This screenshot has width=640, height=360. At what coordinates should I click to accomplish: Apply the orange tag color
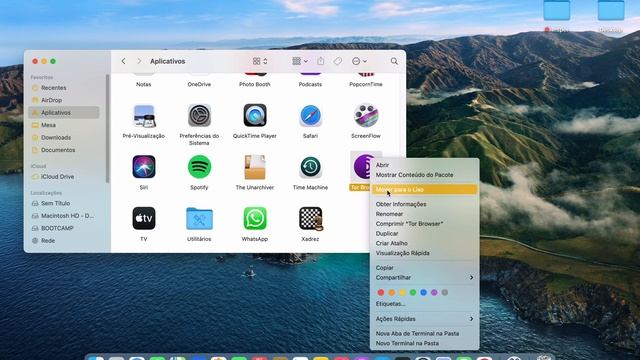[391, 292]
